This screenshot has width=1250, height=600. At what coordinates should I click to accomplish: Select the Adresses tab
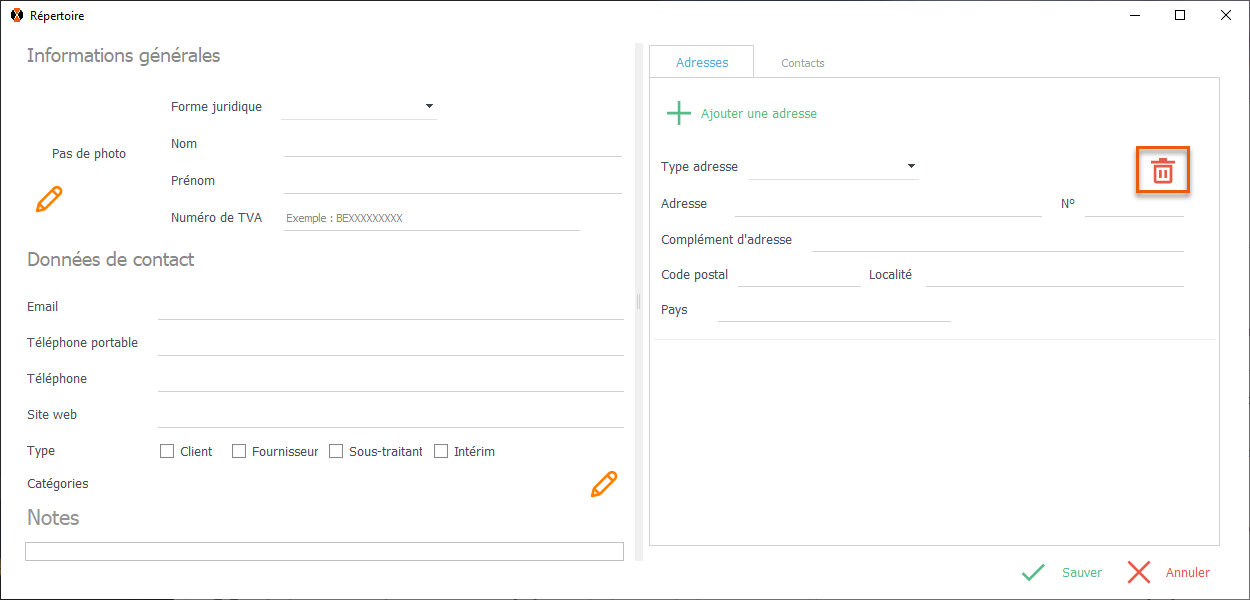coord(702,62)
